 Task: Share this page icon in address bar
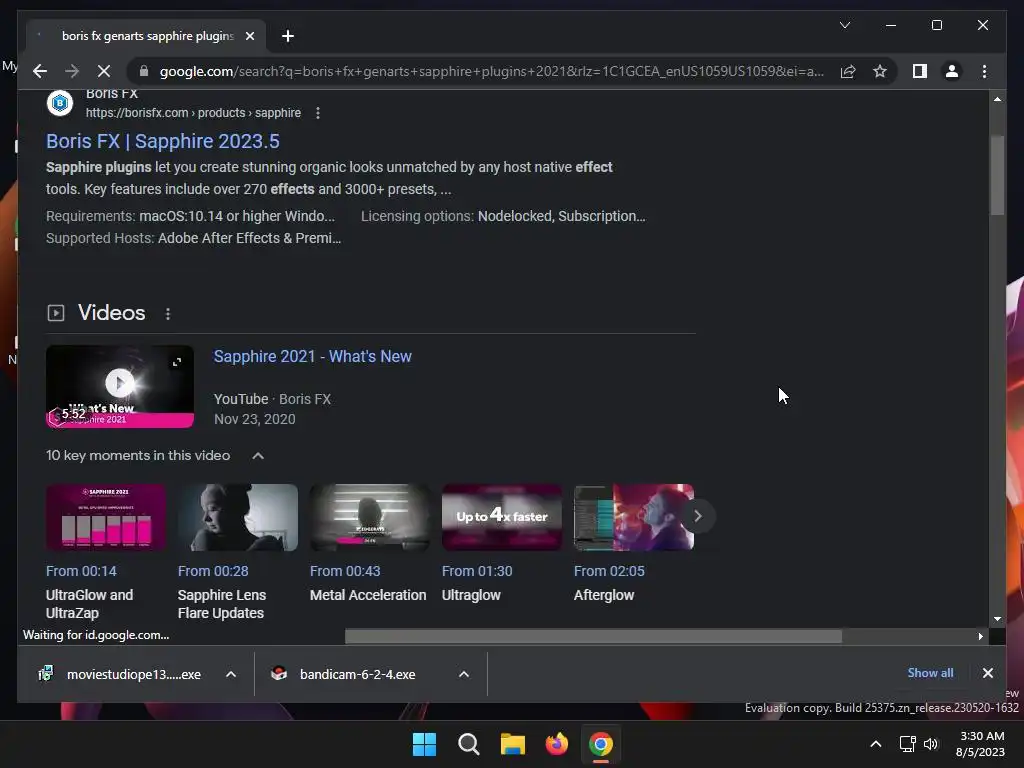848,71
